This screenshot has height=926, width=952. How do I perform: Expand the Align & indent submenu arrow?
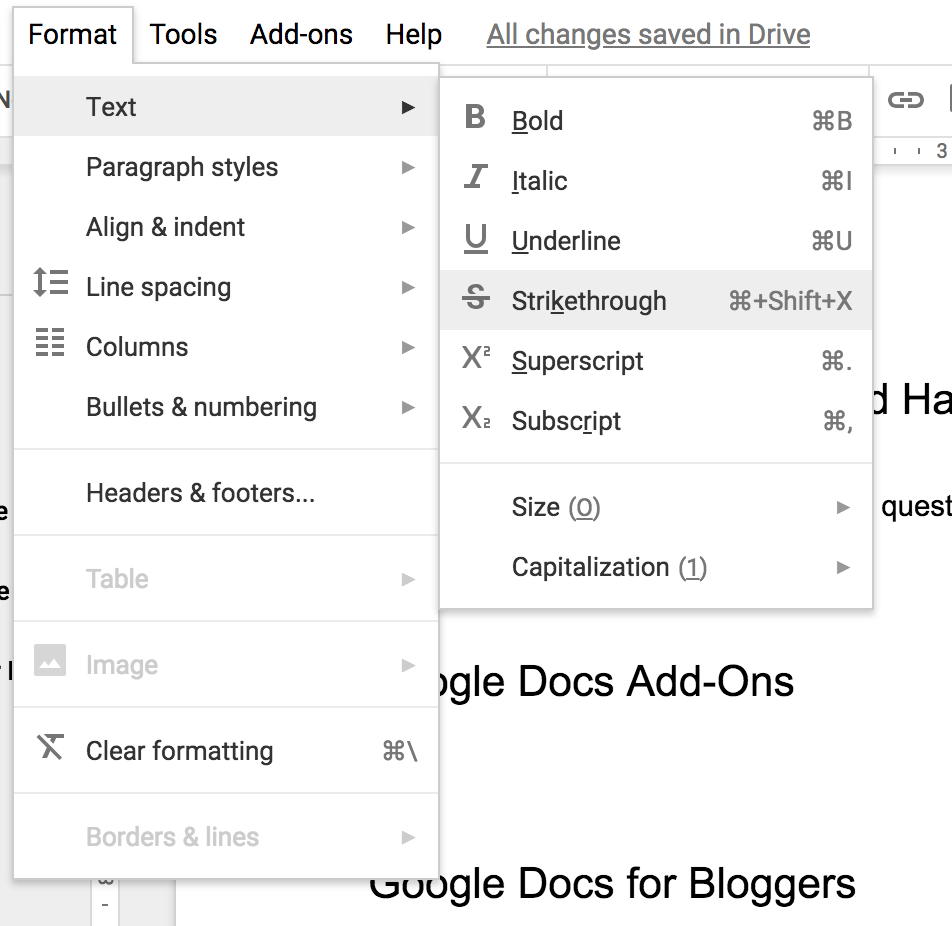(x=408, y=227)
